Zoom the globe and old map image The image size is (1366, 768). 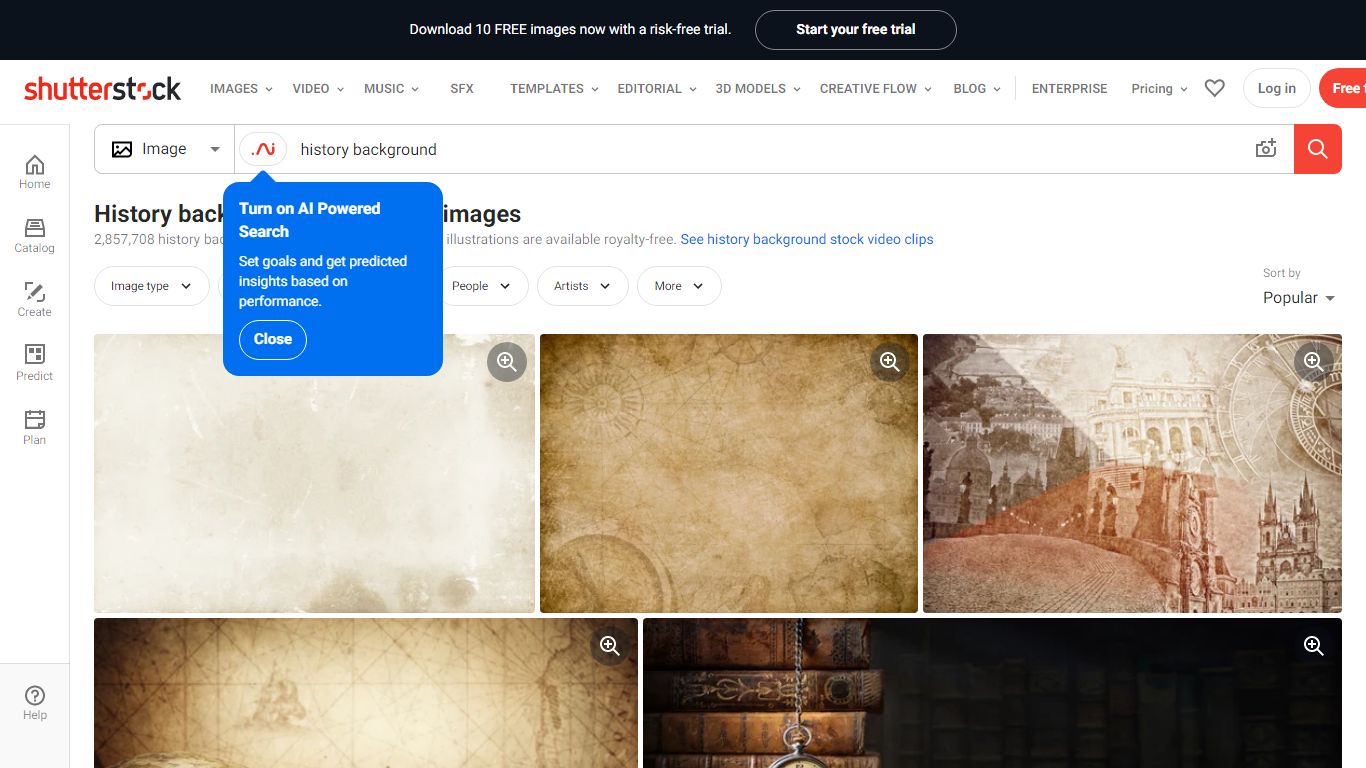[610, 646]
